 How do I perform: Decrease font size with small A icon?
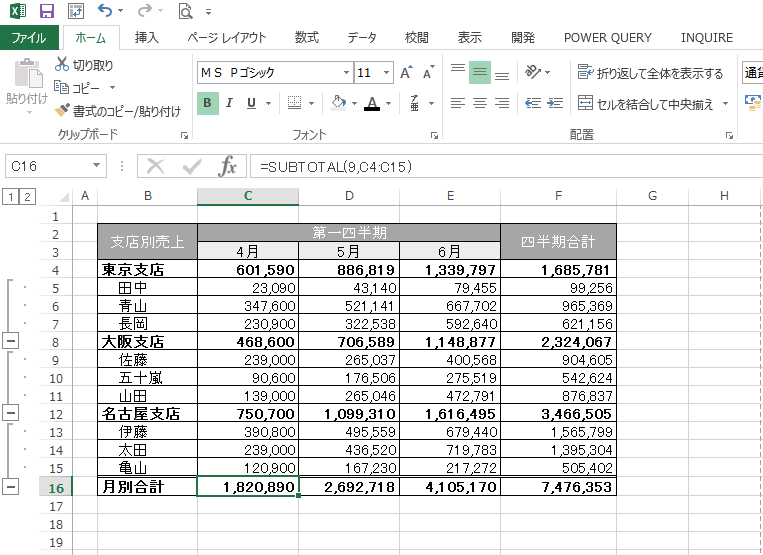click(428, 73)
